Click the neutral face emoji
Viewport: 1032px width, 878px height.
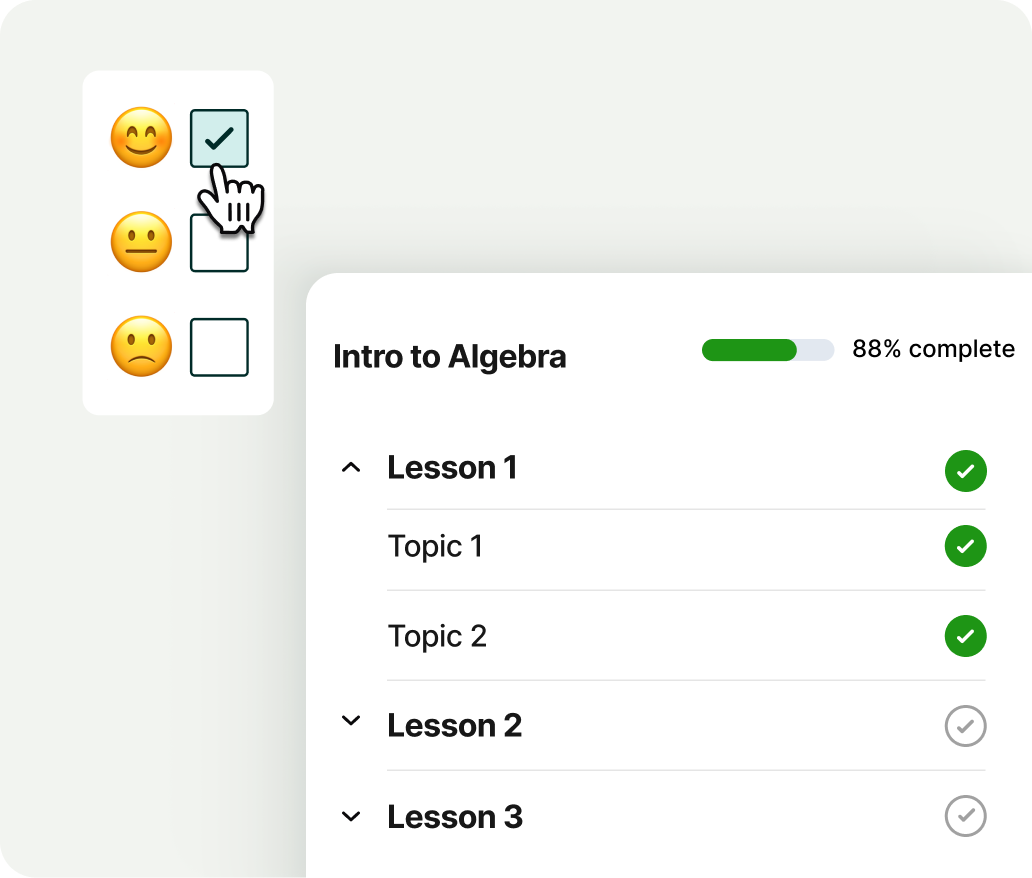click(x=141, y=242)
